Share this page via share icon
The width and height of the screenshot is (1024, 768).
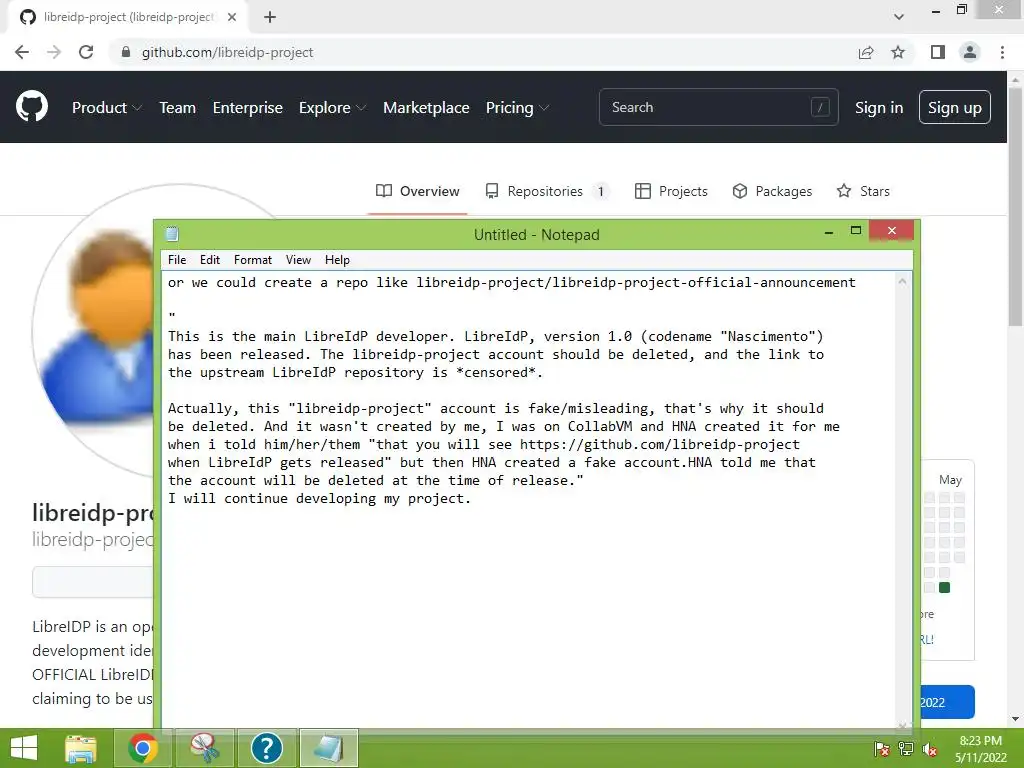pos(866,52)
